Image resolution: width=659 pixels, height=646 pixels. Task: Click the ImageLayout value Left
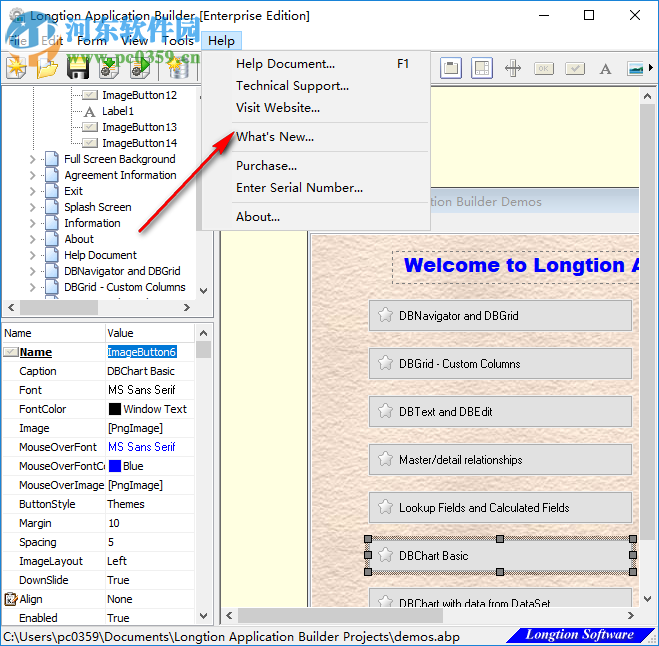click(116, 561)
